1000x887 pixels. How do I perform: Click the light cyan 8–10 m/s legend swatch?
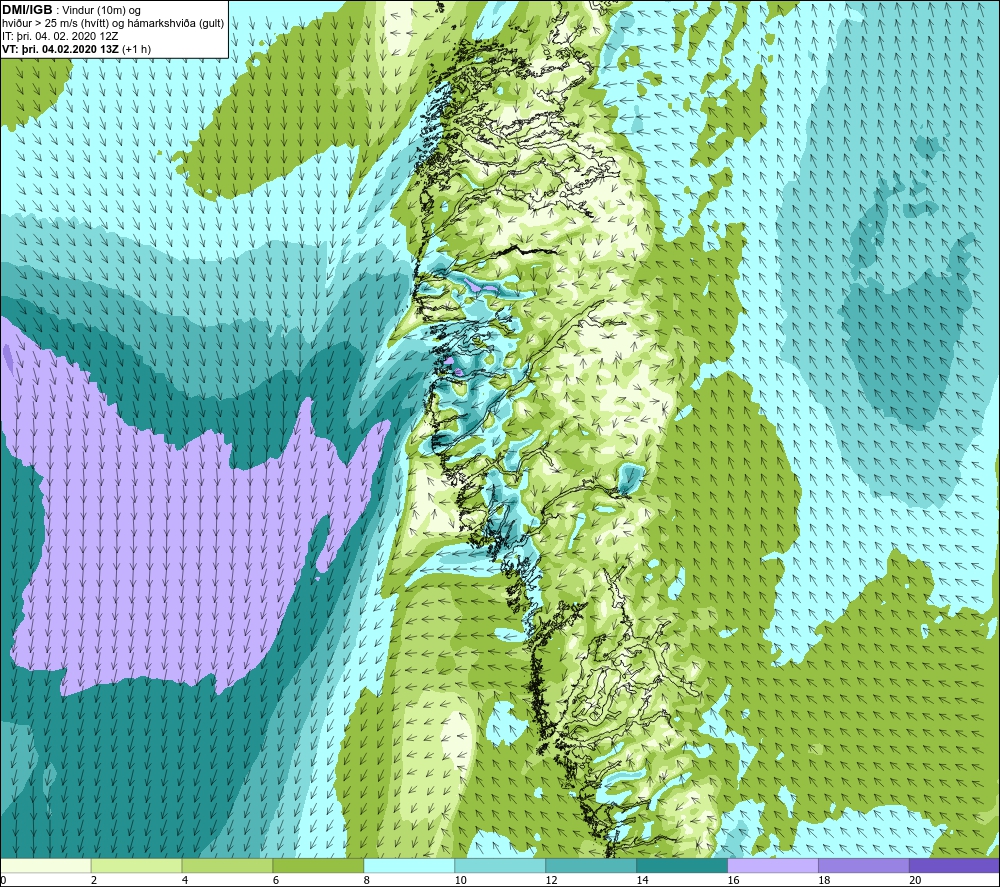pos(409,866)
